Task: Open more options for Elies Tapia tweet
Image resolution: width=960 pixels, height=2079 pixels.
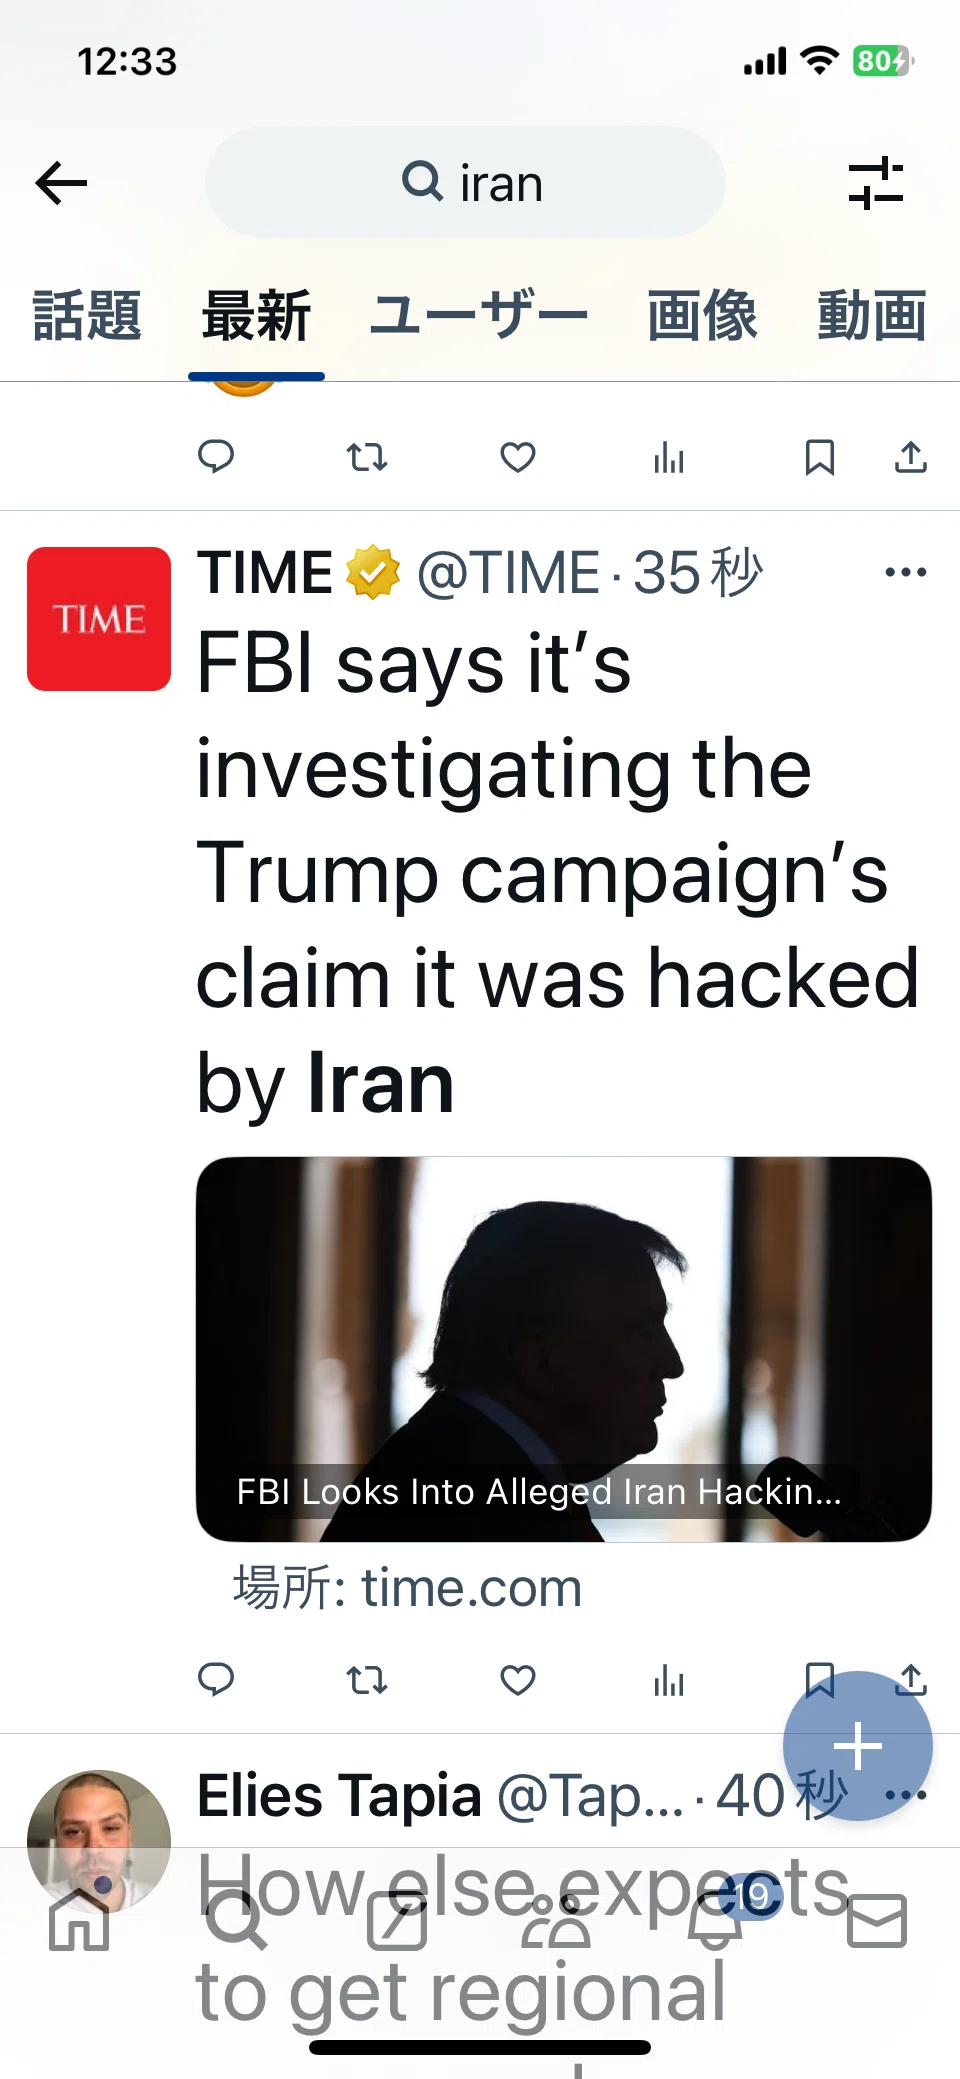Action: pos(906,1795)
